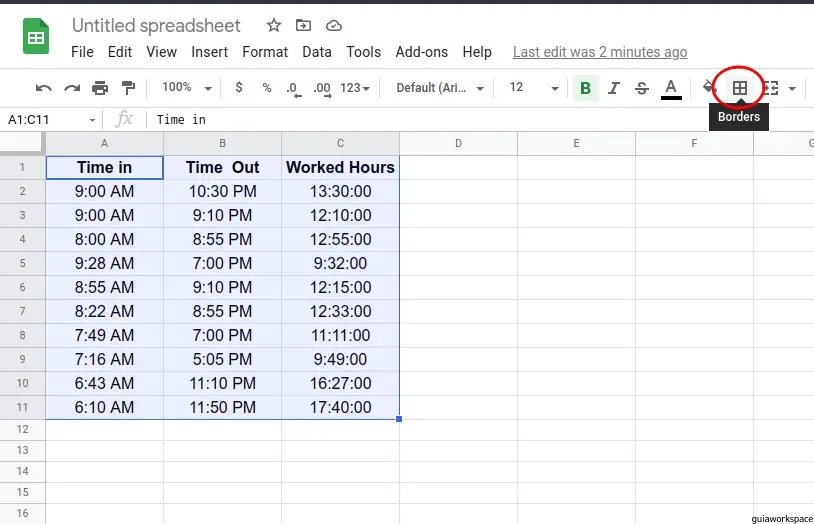Open the Tools menu
Viewport: 814px width, 524px height.
363,52
